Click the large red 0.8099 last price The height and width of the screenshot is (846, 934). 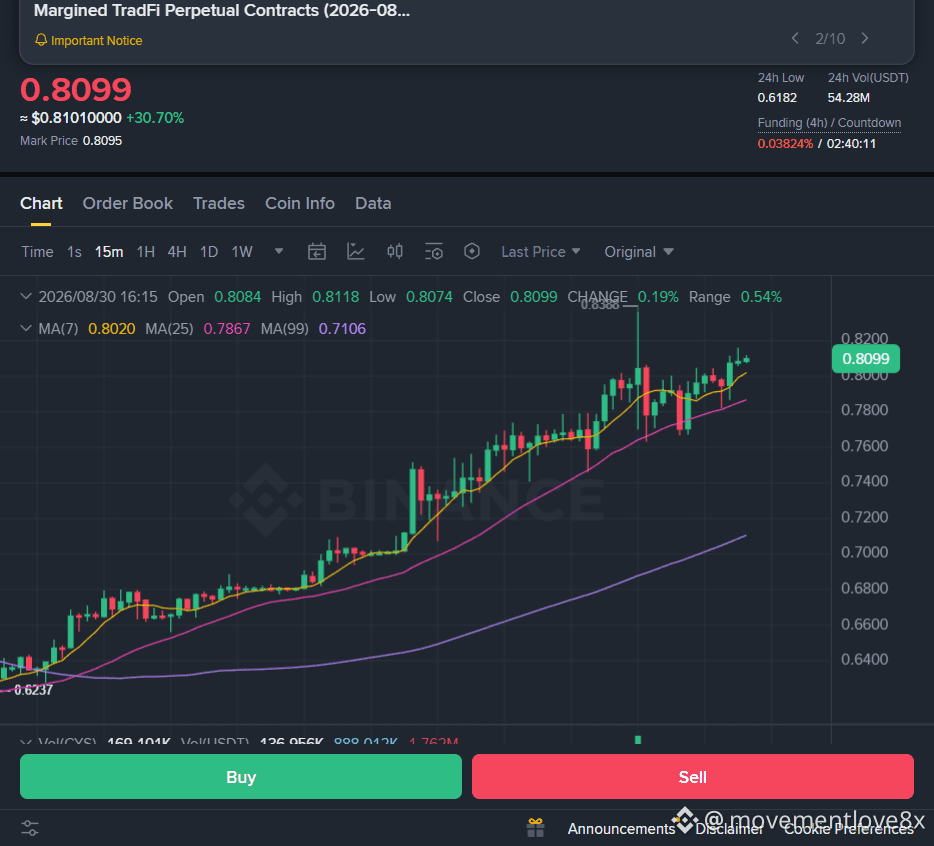point(76,90)
